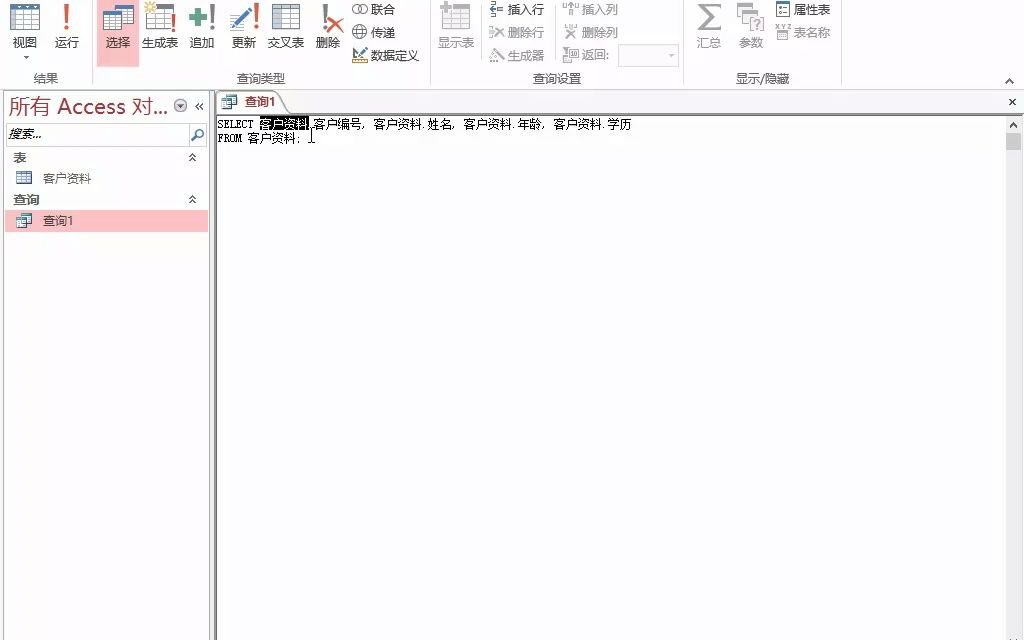Click 删除列 delete columns
The width and height of the screenshot is (1024, 640).
click(x=590, y=32)
